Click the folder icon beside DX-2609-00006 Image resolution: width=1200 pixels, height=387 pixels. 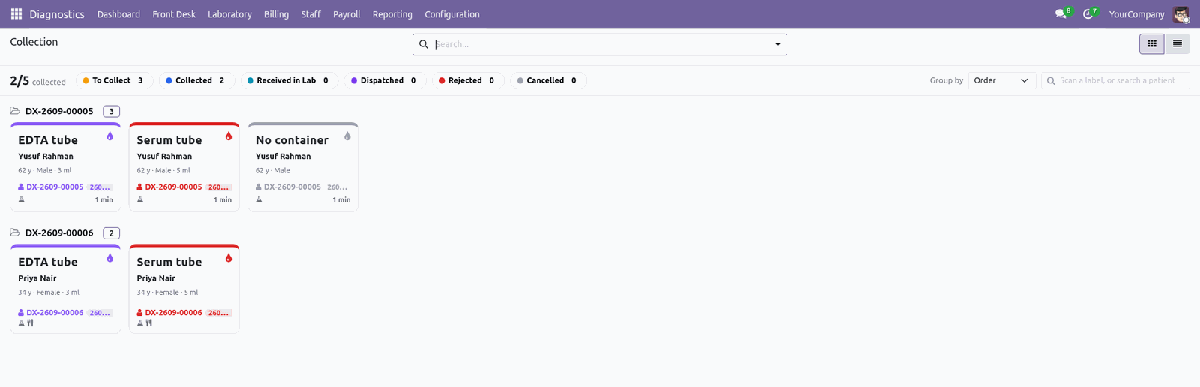coord(15,233)
